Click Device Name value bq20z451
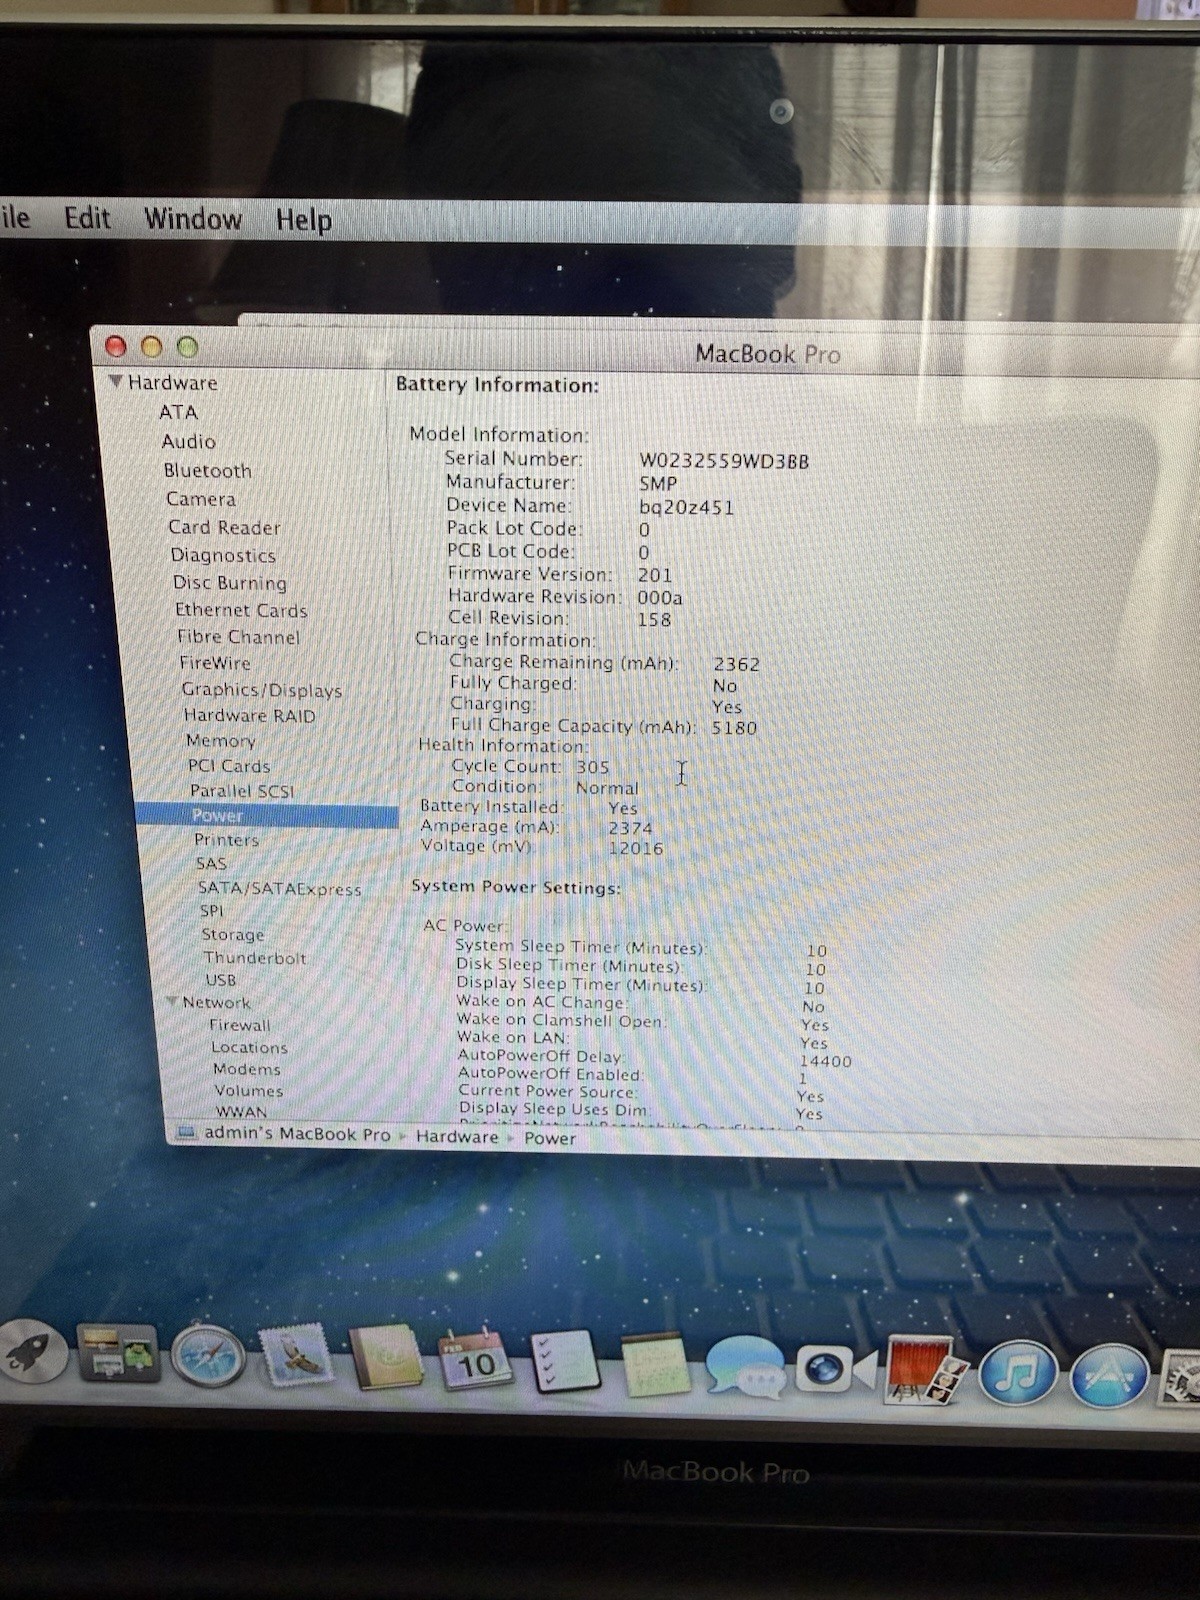The image size is (1200, 1600). click(686, 507)
